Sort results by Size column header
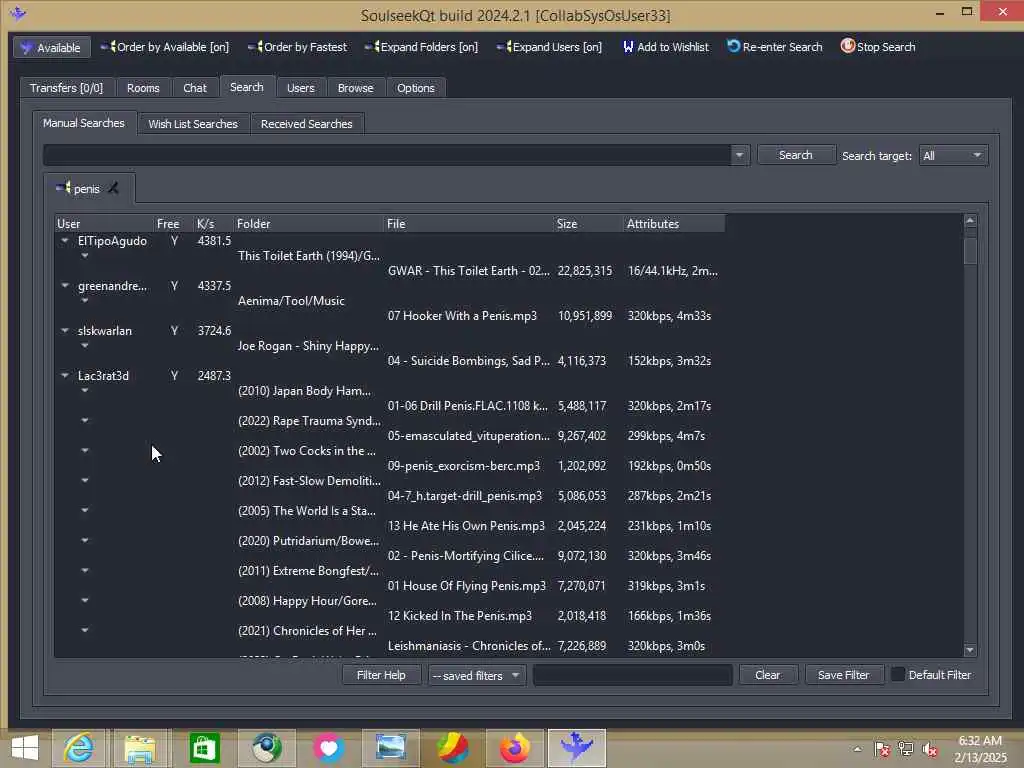This screenshot has width=1024, height=768. coord(588,223)
